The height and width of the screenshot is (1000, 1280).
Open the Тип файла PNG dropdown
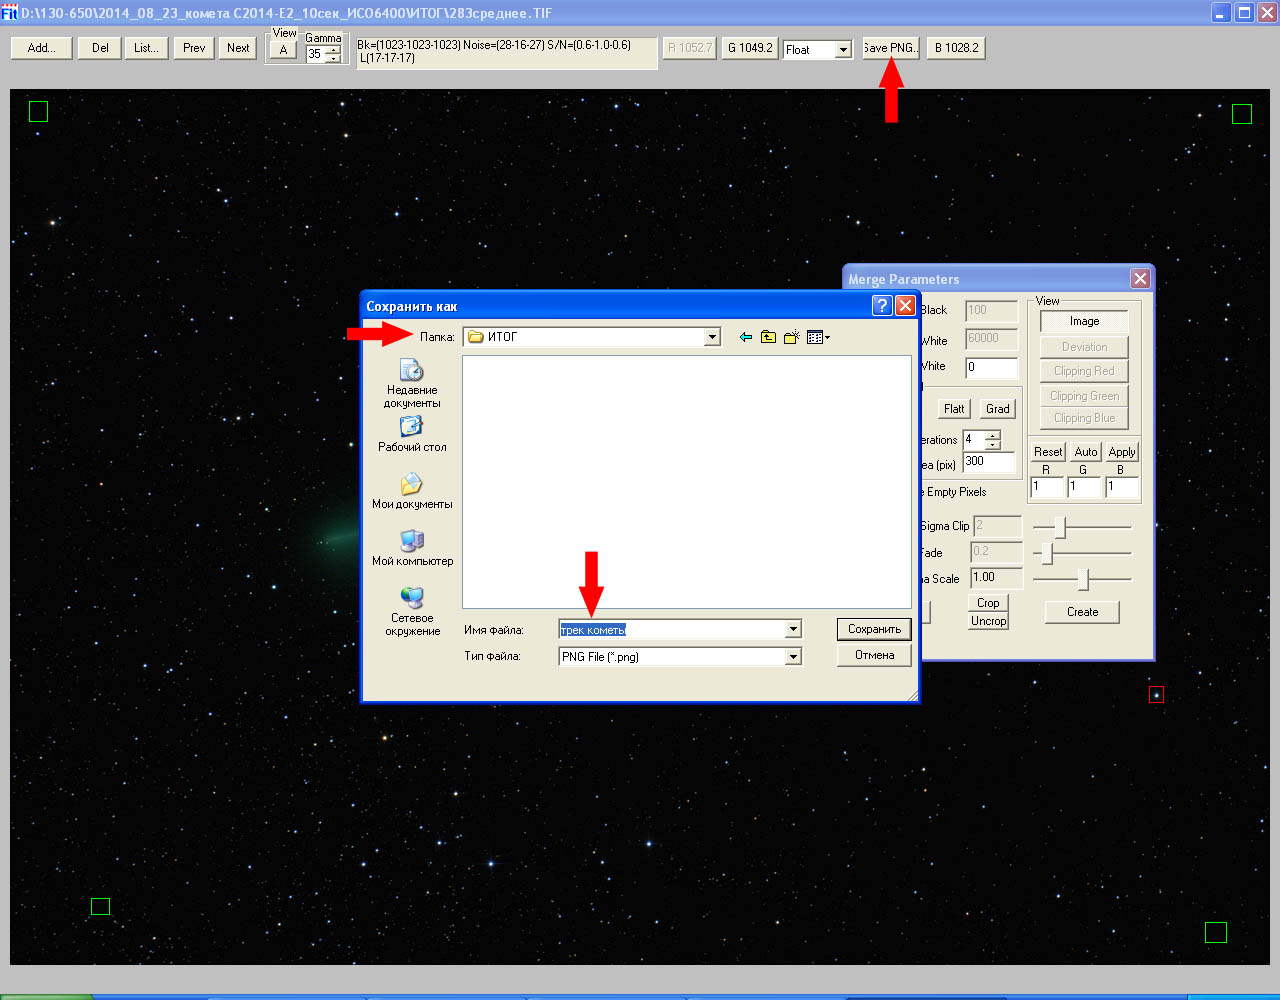(x=793, y=657)
